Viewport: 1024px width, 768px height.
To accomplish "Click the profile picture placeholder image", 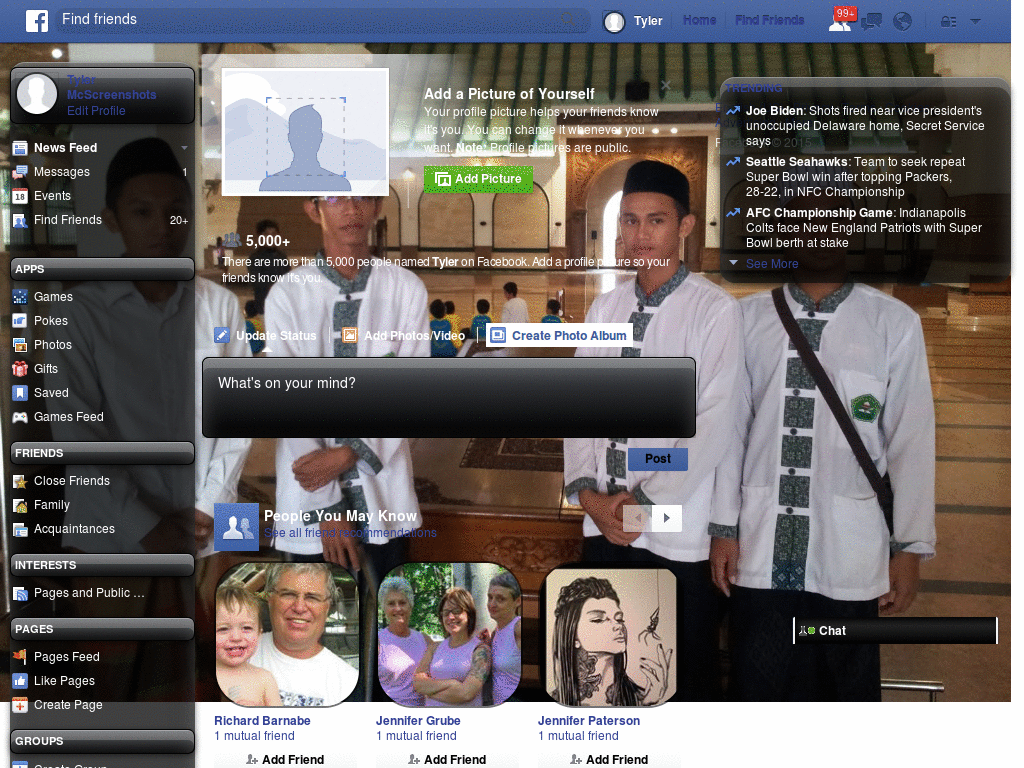I will [x=306, y=132].
